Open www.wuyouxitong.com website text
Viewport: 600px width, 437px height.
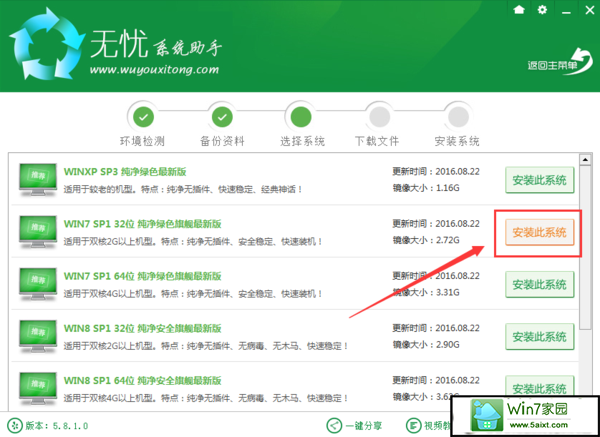pos(154,70)
